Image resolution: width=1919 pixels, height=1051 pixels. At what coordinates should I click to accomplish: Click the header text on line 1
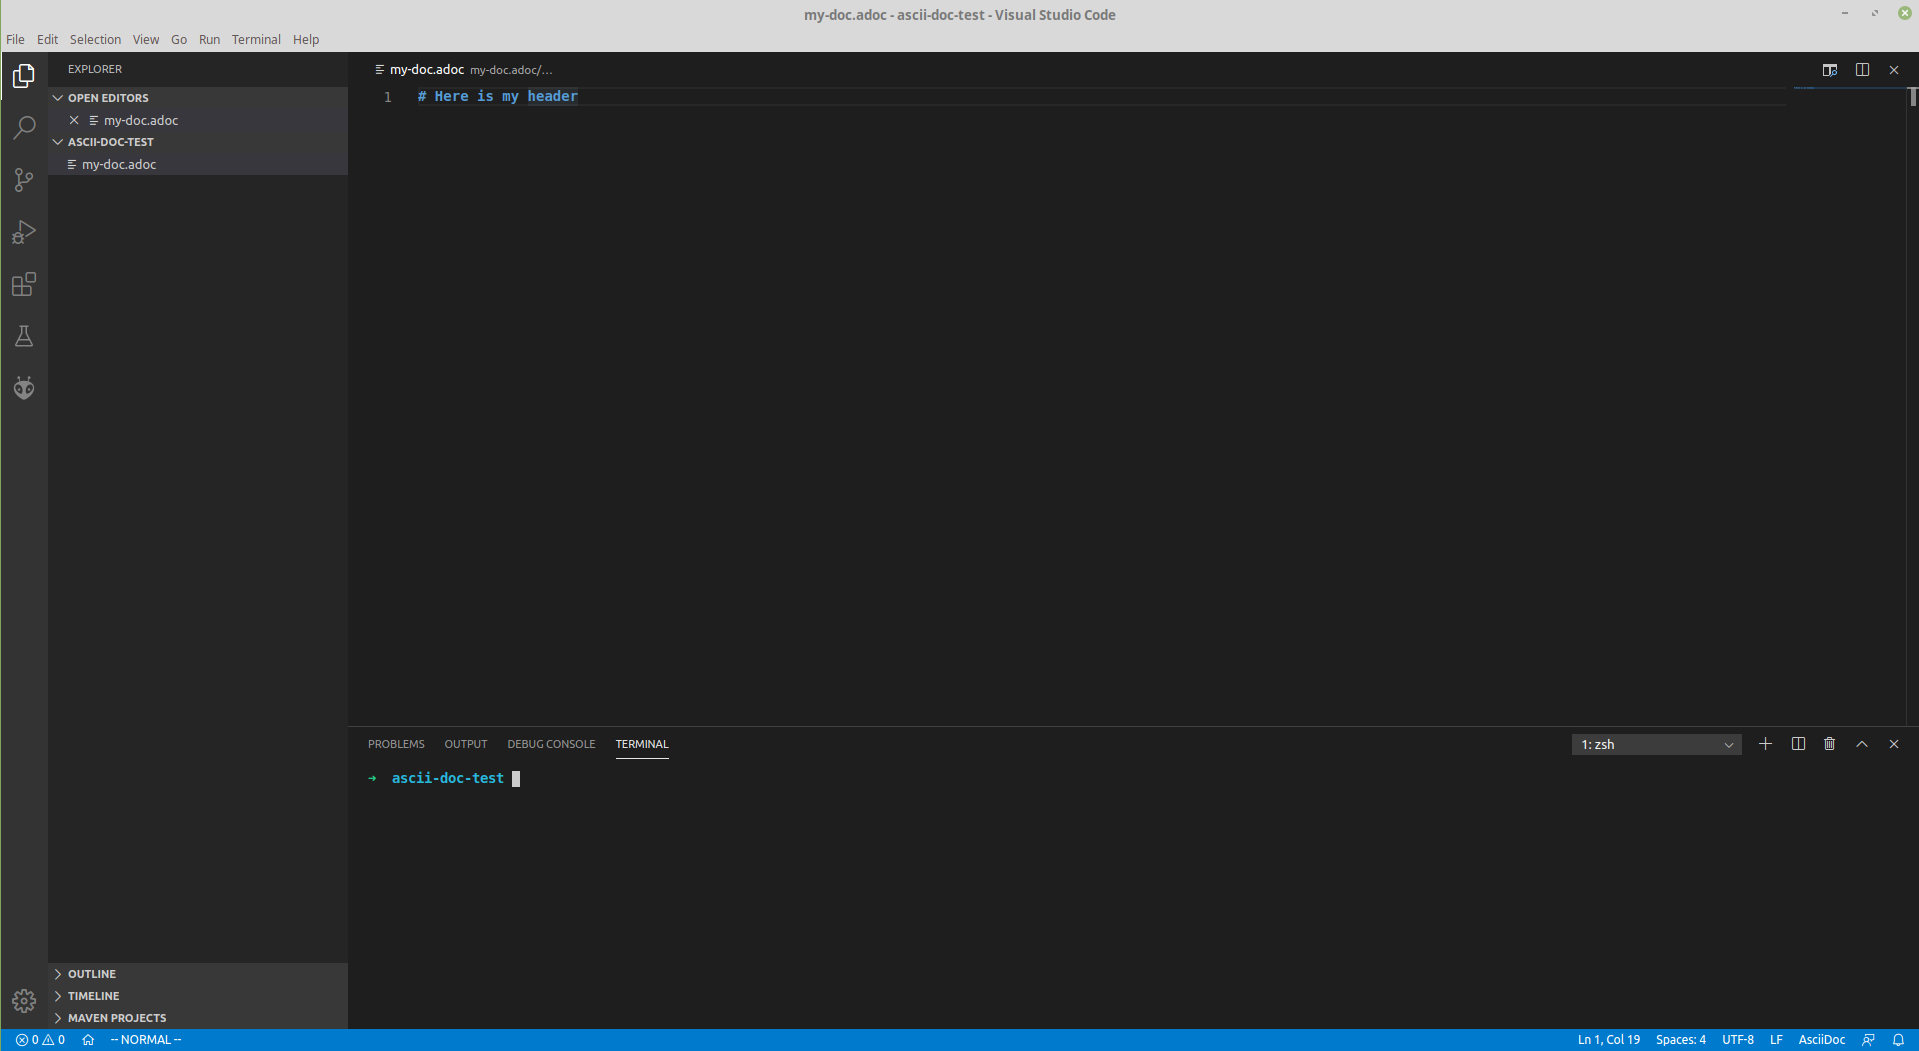498,96
